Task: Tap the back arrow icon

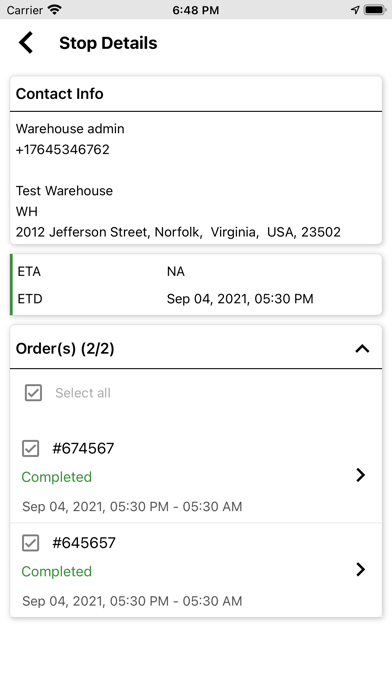Action: click(26, 43)
